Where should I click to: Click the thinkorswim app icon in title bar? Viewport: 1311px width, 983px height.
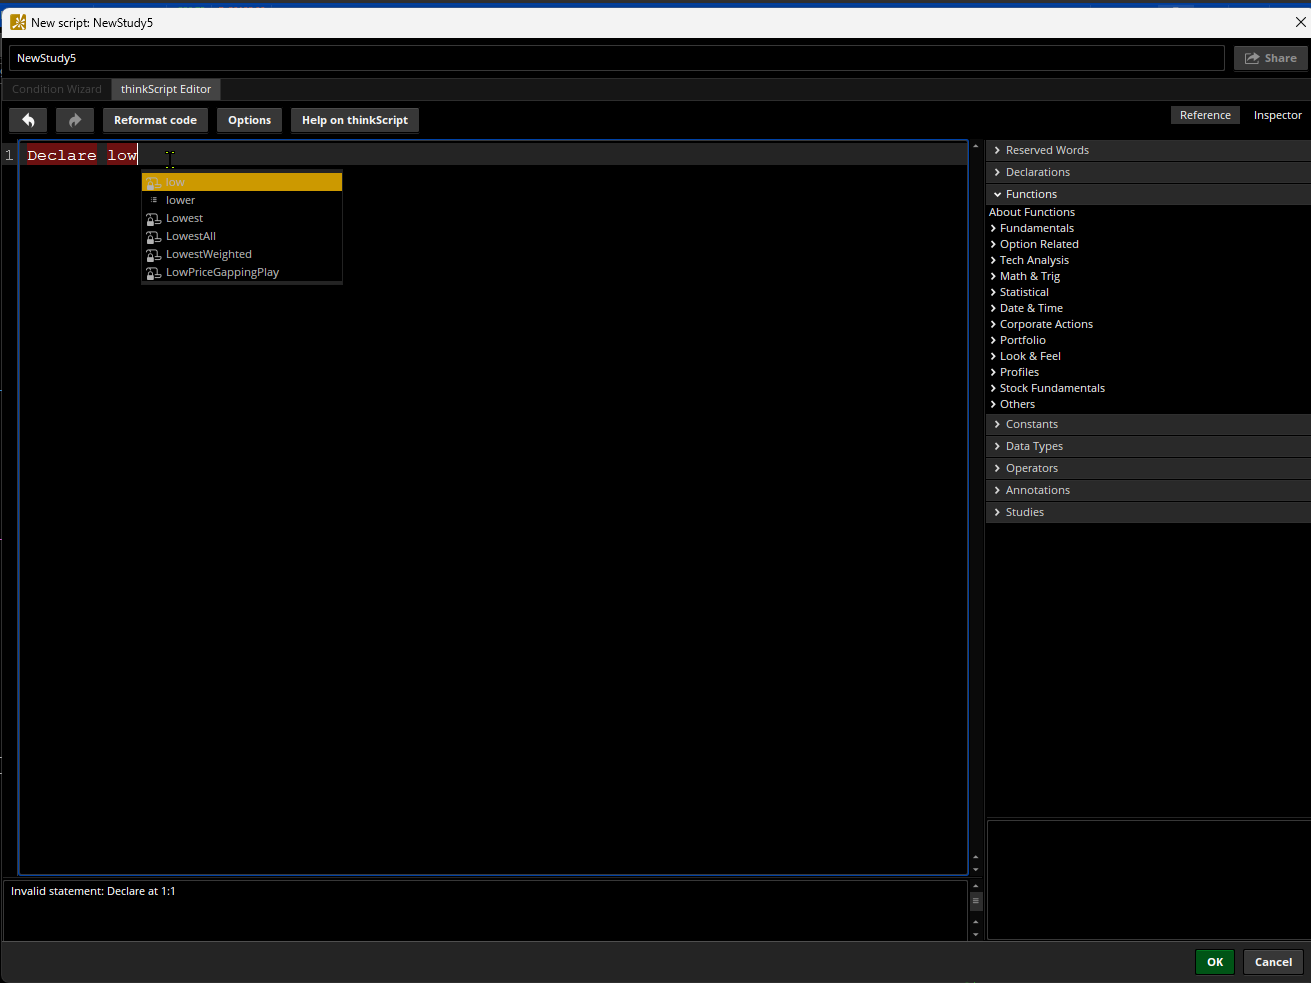point(17,22)
